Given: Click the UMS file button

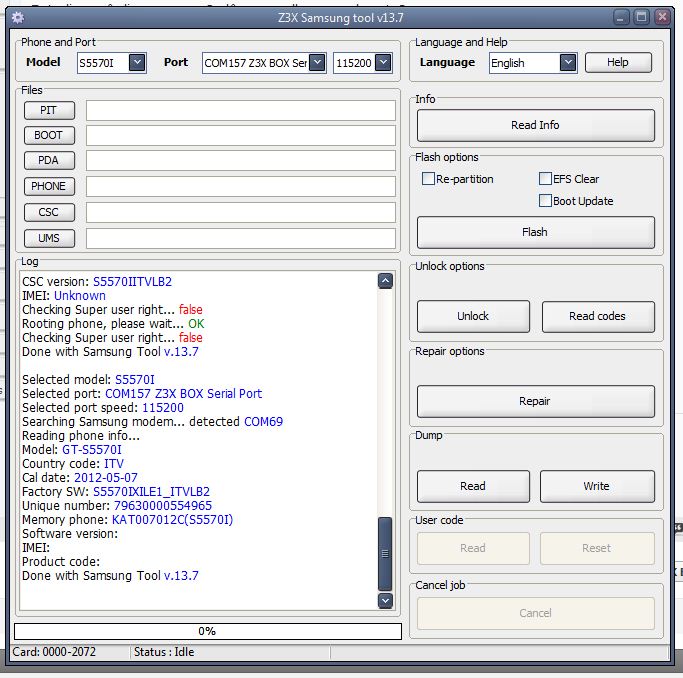Looking at the screenshot, I should (x=49, y=238).
